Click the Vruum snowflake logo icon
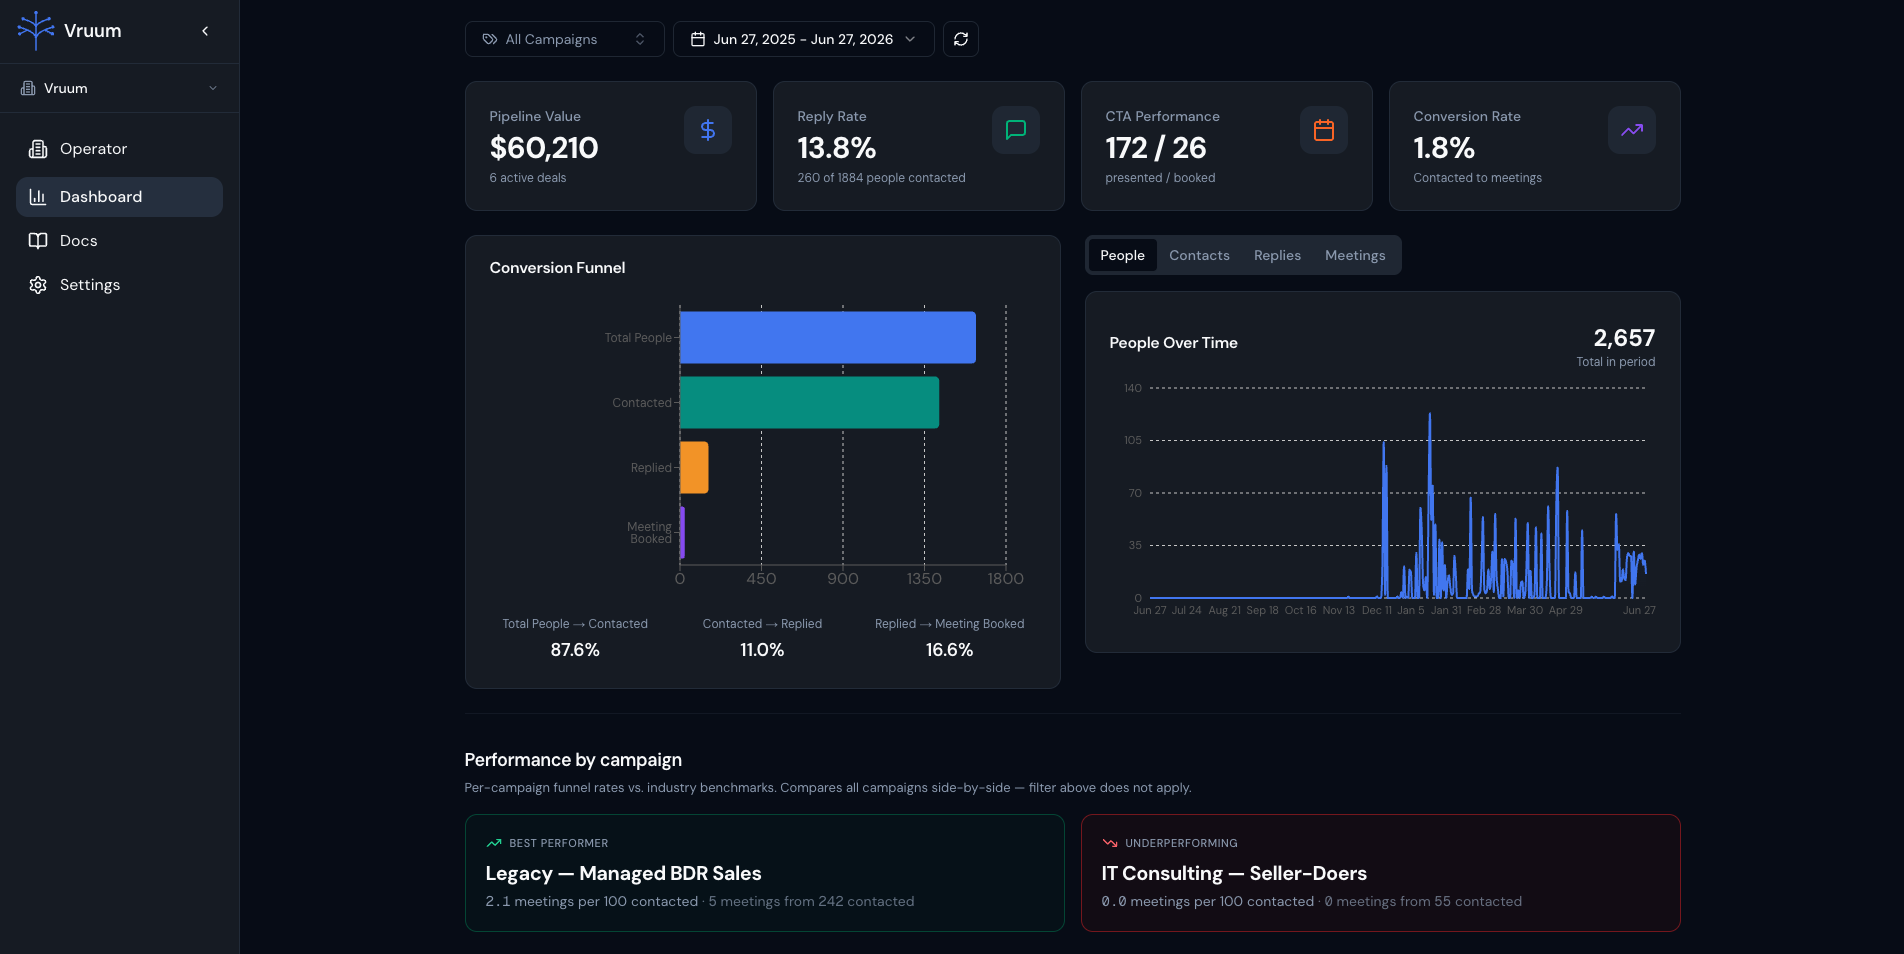Image resolution: width=1904 pixels, height=954 pixels. tap(36, 31)
